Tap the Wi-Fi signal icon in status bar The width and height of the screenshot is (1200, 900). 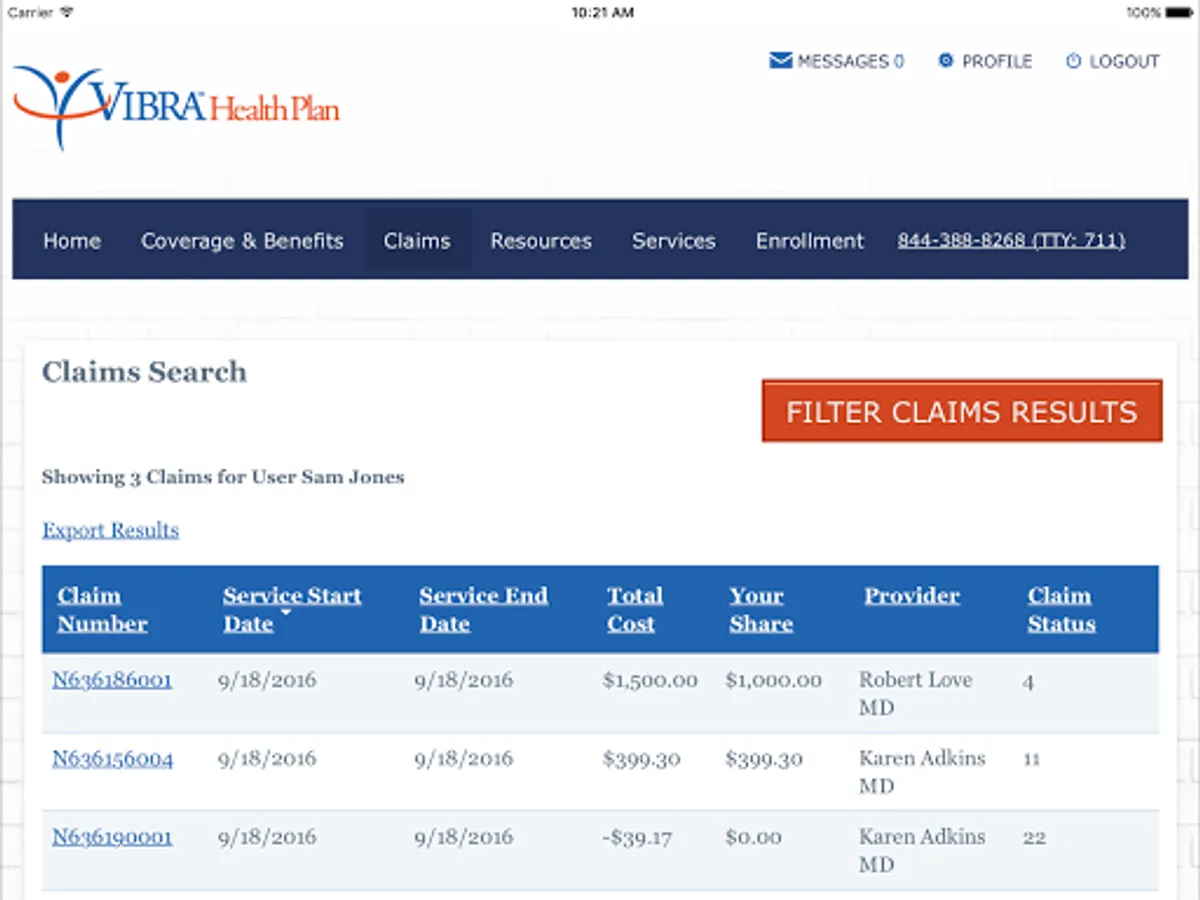(x=67, y=12)
